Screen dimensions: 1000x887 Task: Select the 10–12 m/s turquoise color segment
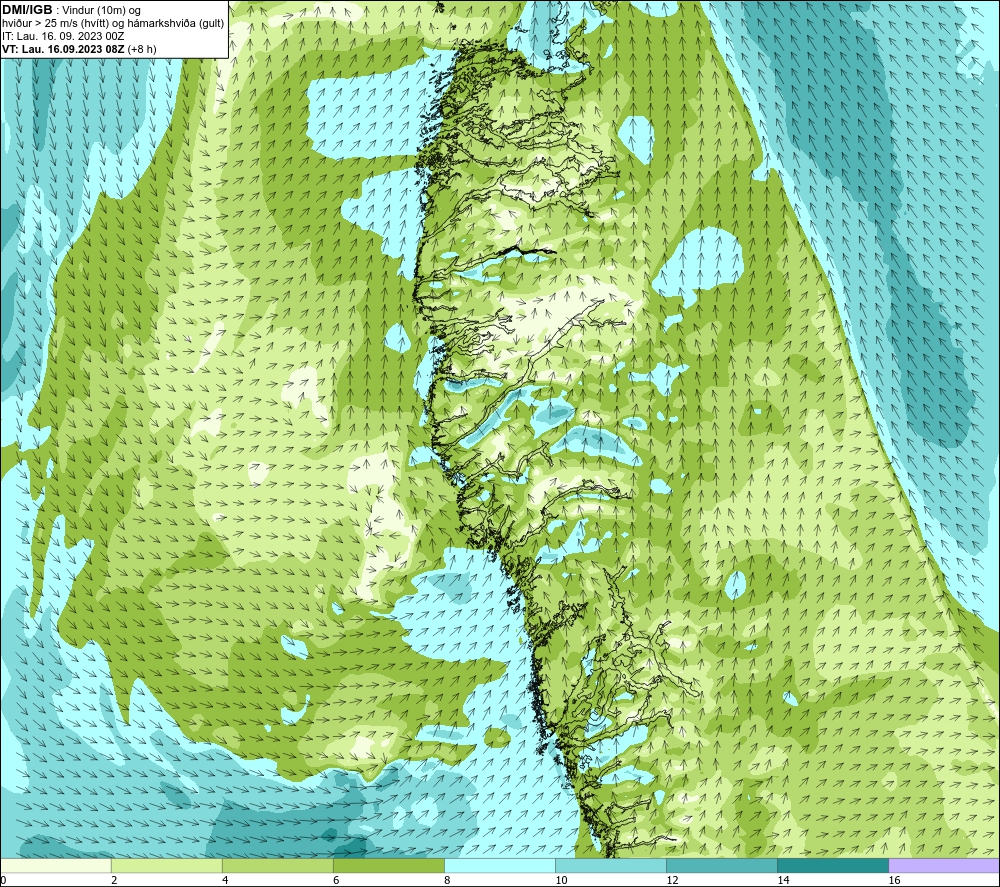pyautogui.click(x=611, y=865)
